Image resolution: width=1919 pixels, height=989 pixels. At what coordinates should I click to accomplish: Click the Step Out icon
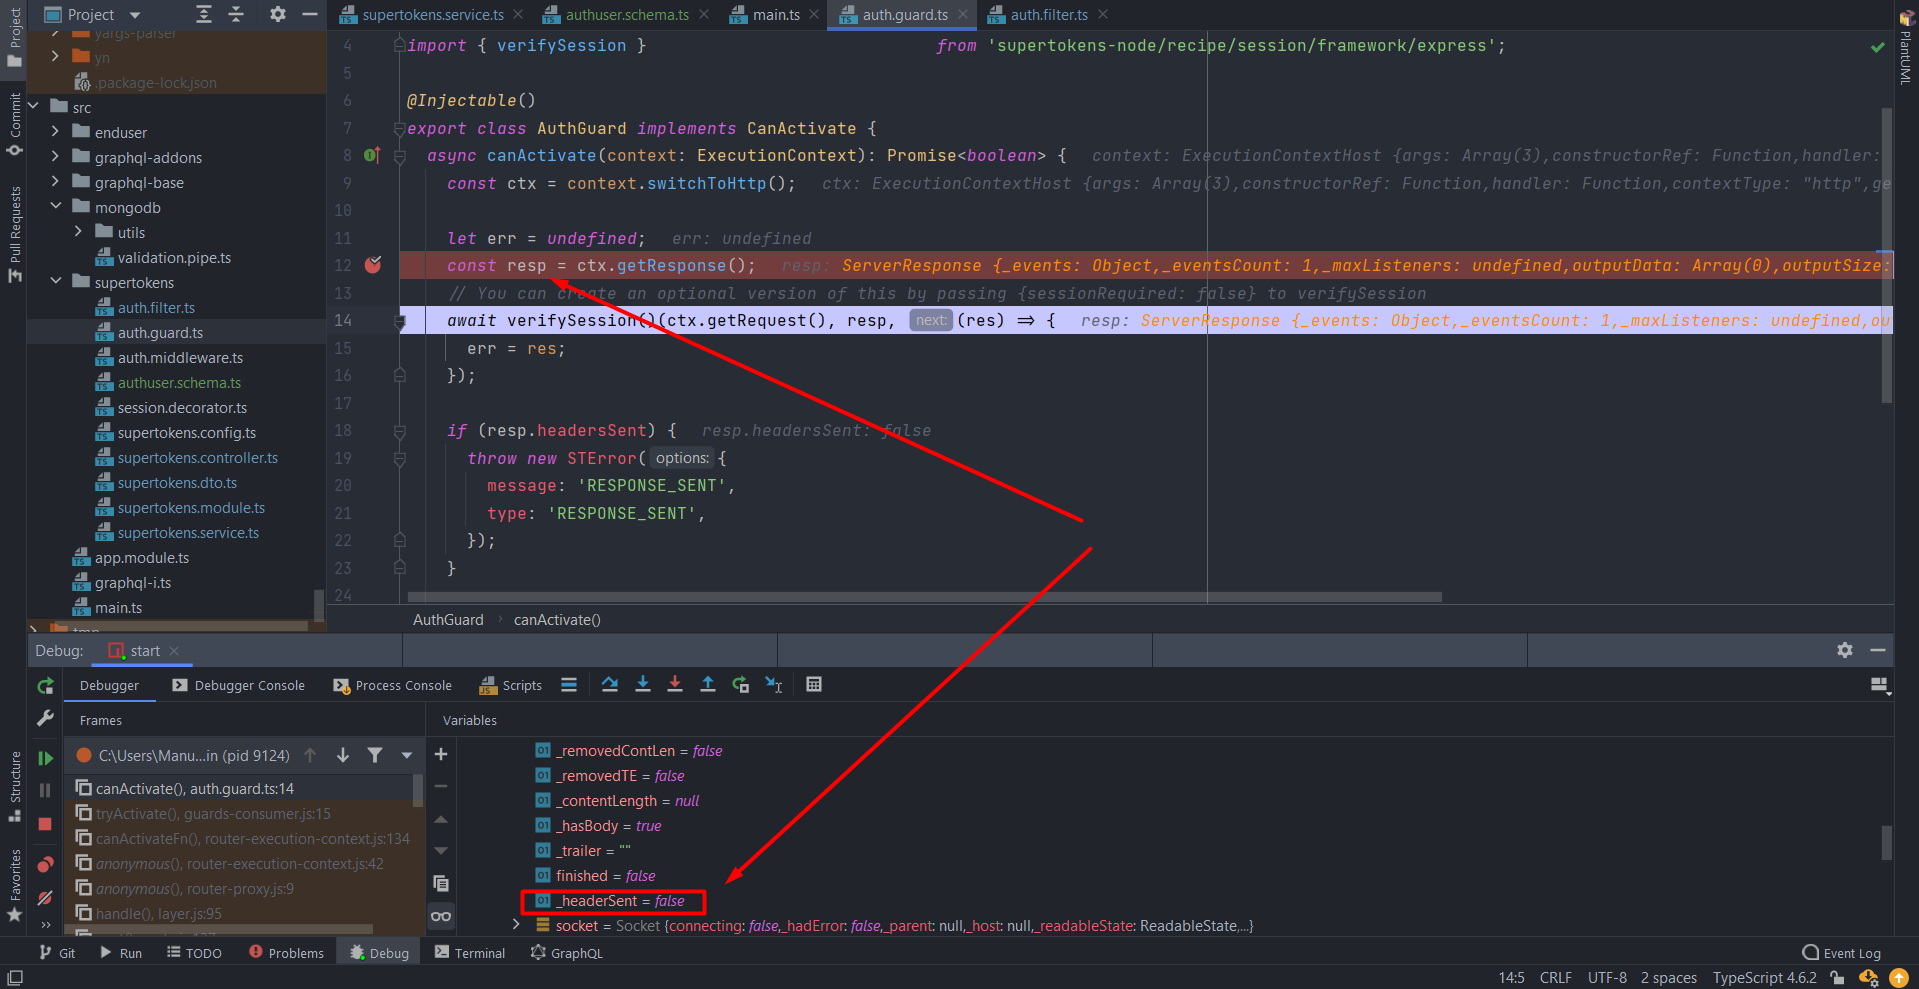(708, 685)
